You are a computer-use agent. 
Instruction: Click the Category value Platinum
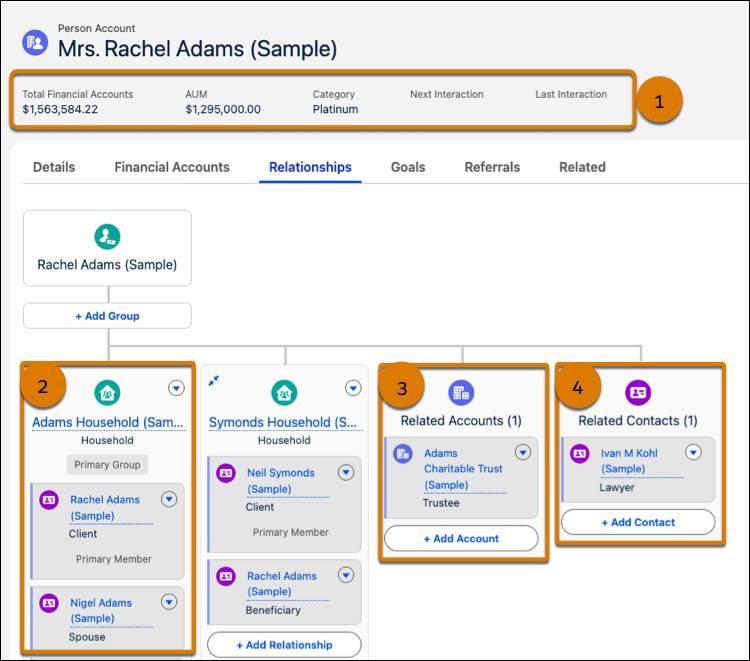(335, 109)
